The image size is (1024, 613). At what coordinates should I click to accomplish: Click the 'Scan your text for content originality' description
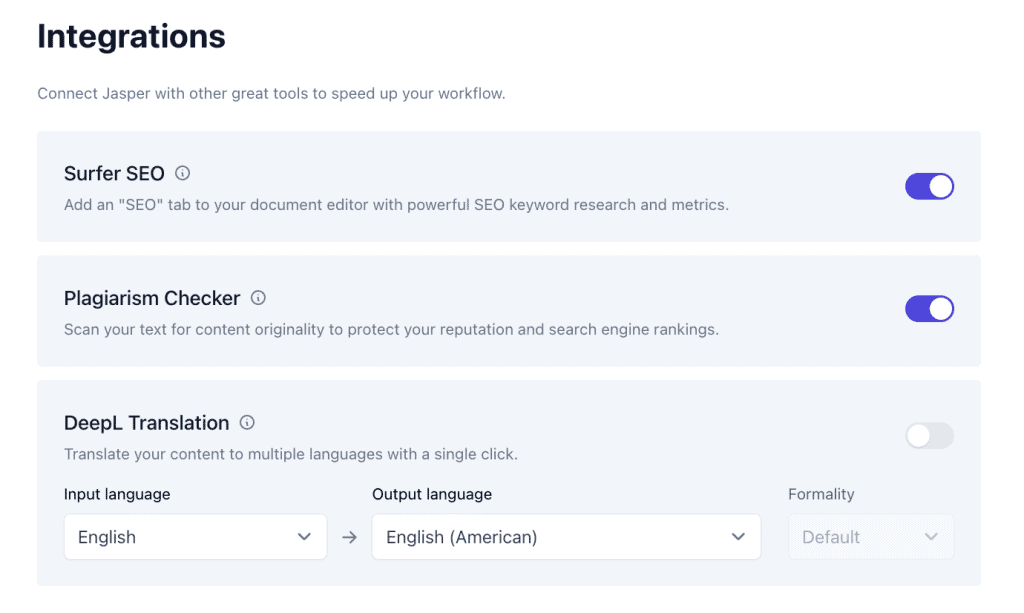pos(391,330)
